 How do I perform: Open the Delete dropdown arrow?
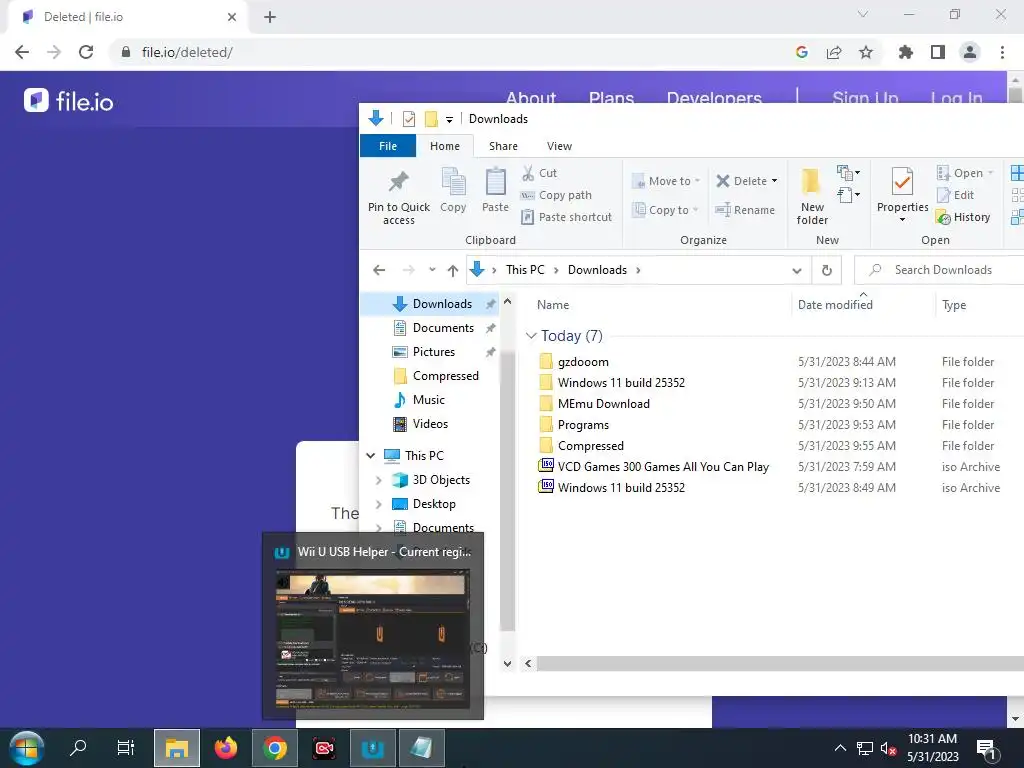tap(775, 181)
